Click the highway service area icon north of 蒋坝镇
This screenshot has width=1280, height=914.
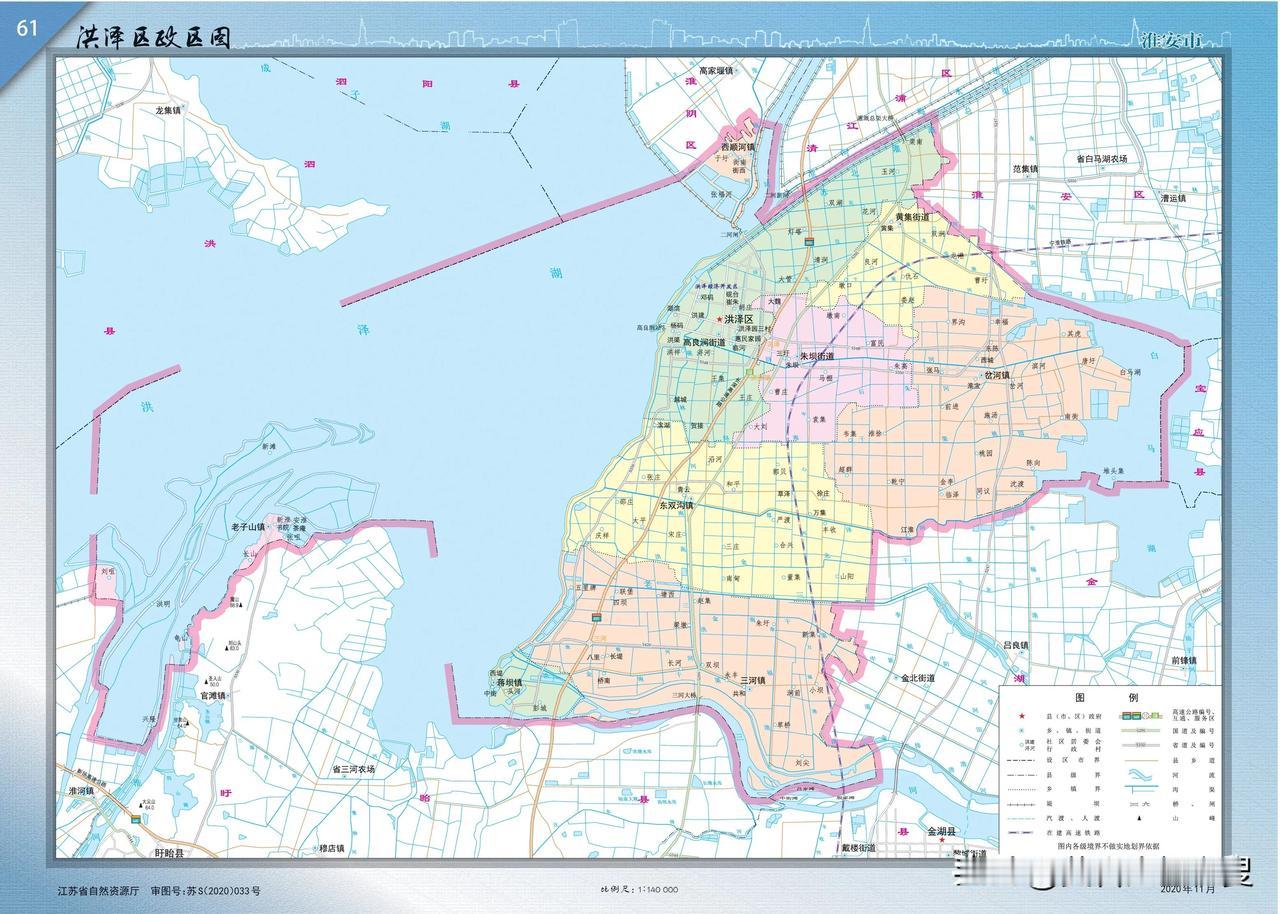click(596, 617)
